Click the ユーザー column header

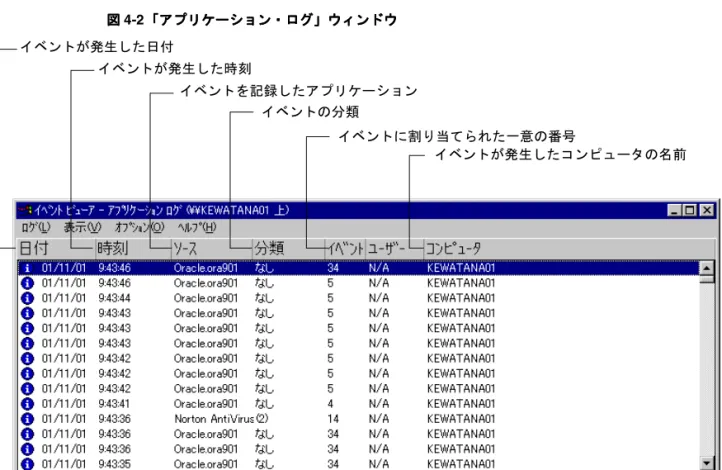click(x=394, y=249)
